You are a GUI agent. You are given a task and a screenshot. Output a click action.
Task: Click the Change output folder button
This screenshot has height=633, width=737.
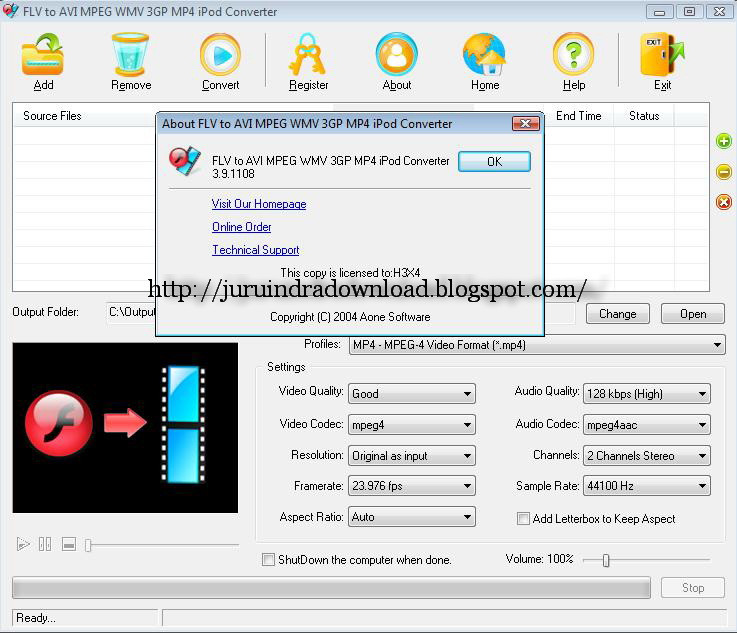click(x=618, y=314)
